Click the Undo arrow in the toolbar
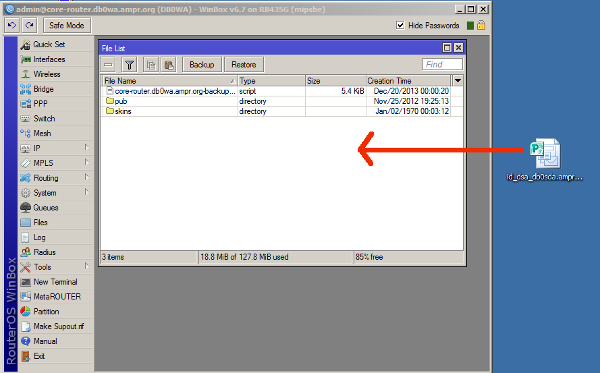Screen dimensions: 600x373 pyautogui.click(x=12, y=25)
